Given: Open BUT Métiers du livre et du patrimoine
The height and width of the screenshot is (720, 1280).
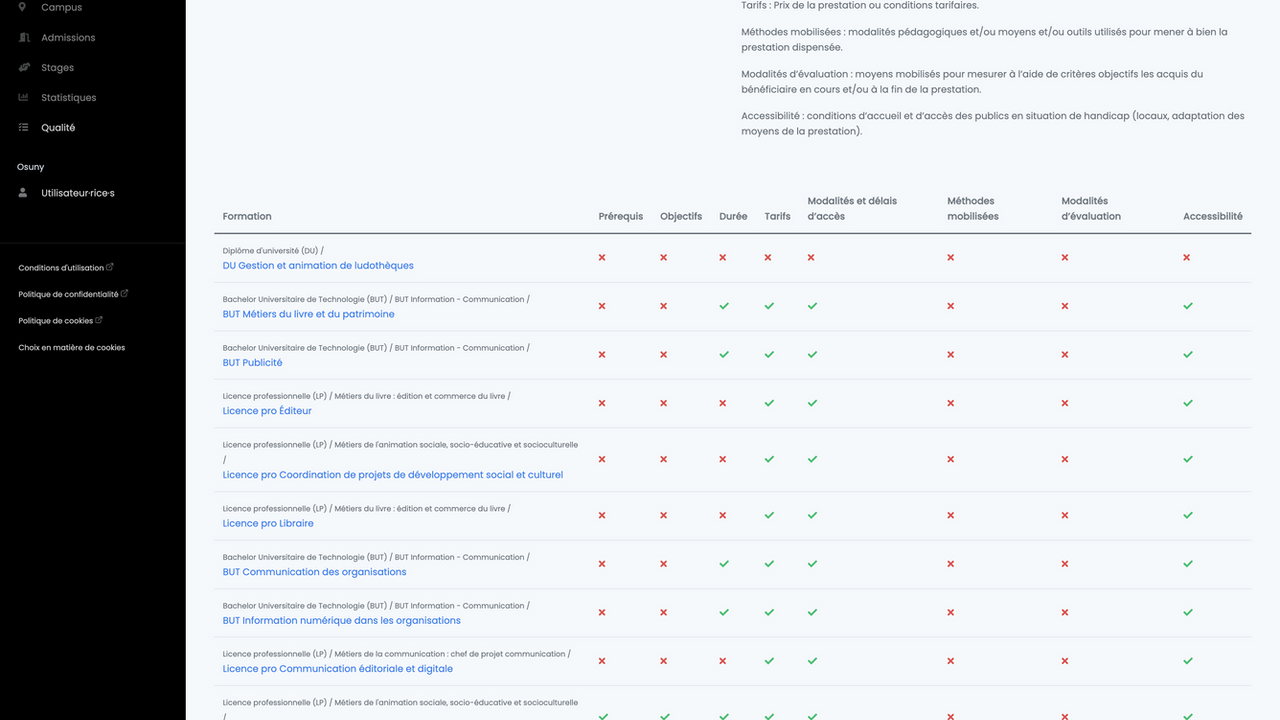Looking at the screenshot, I should (308, 314).
